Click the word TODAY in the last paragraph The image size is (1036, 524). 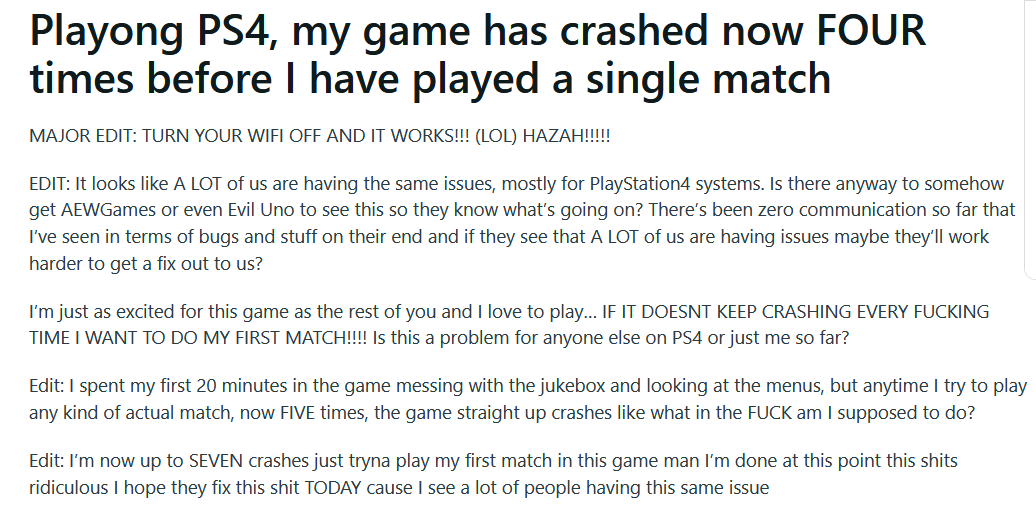pos(332,488)
